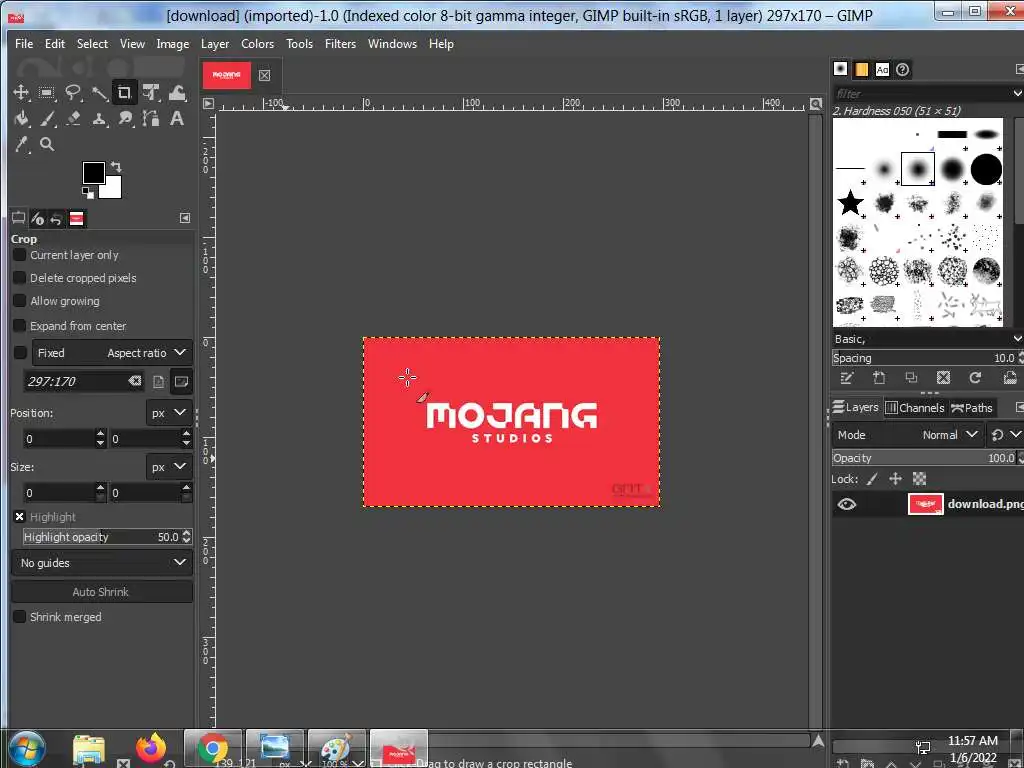Select the Paintbrush tool
The height and width of the screenshot is (768, 1024).
pos(46,118)
